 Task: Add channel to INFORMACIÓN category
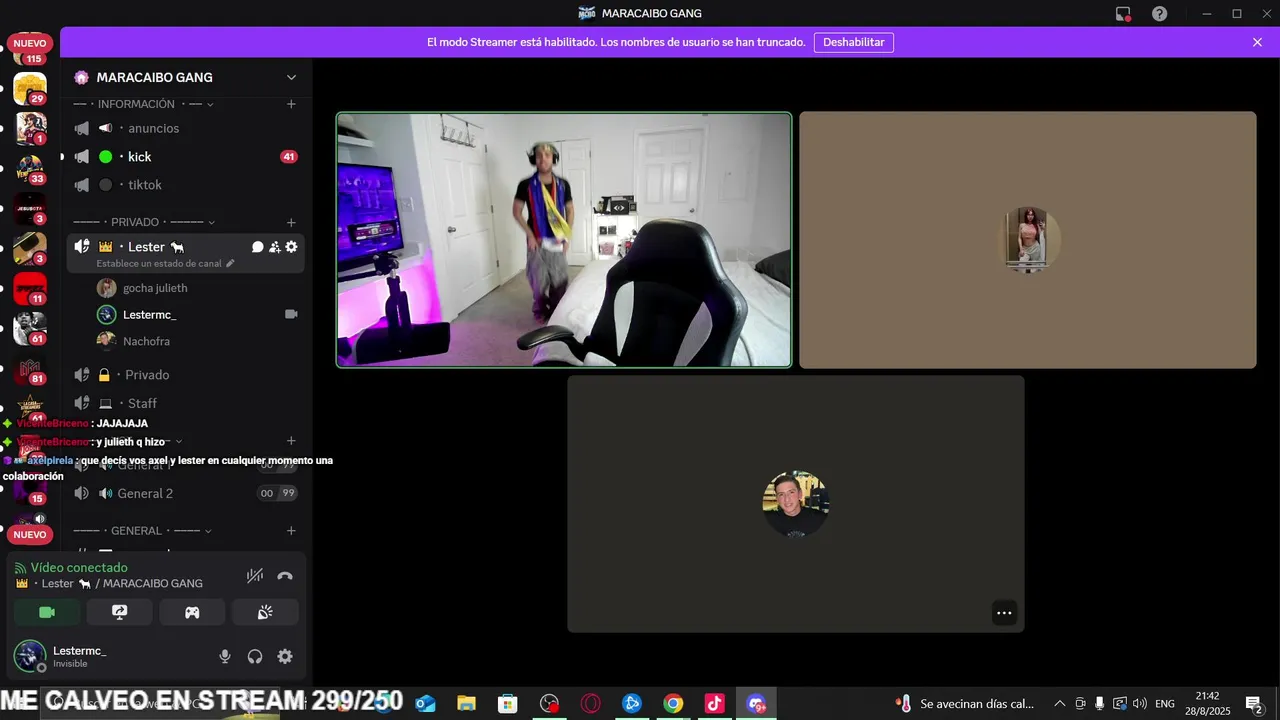pos(291,104)
